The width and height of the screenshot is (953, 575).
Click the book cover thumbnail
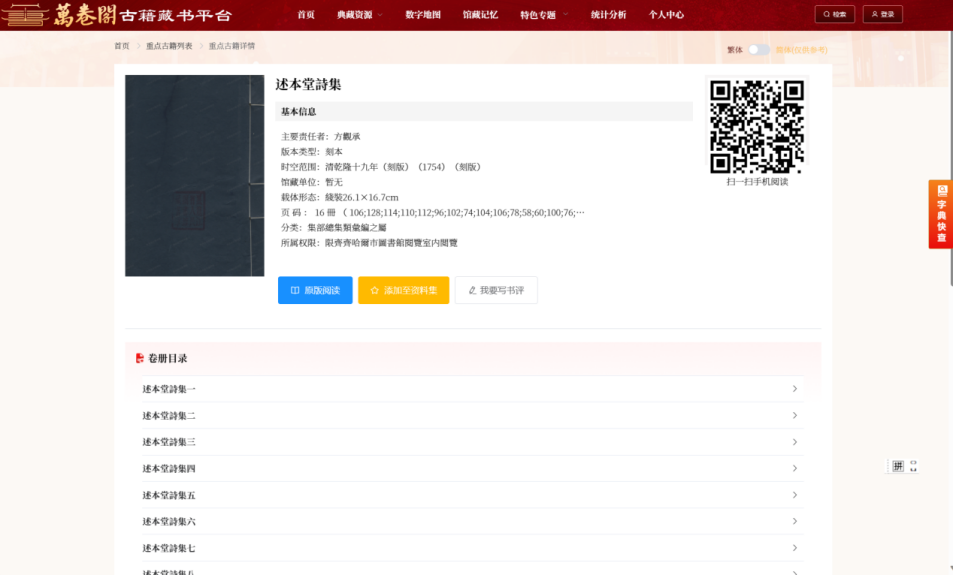tap(194, 176)
